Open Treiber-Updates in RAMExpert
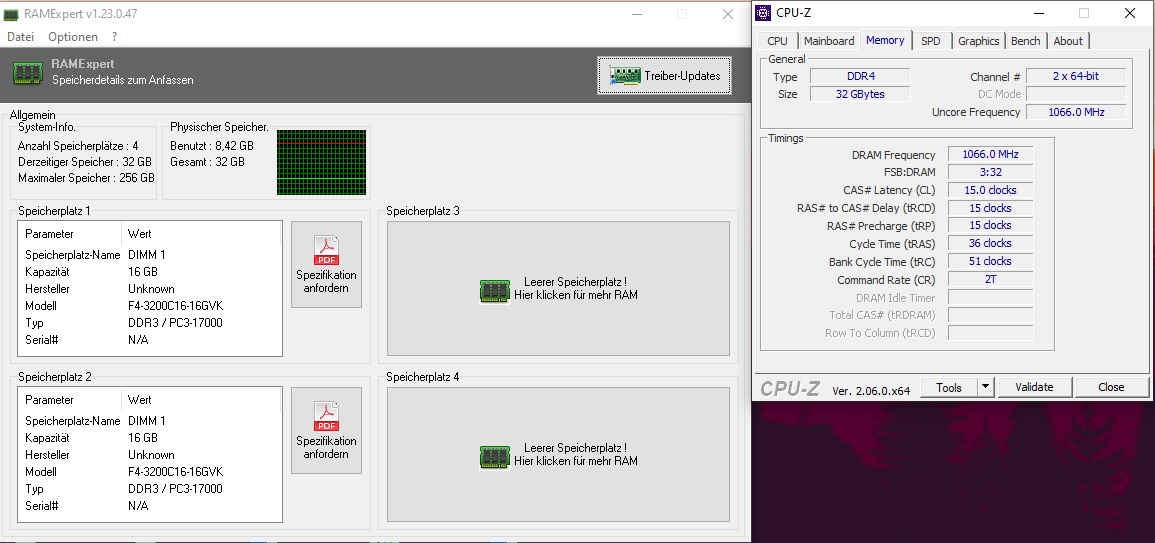Viewport: 1155px width, 543px height. (x=664, y=75)
